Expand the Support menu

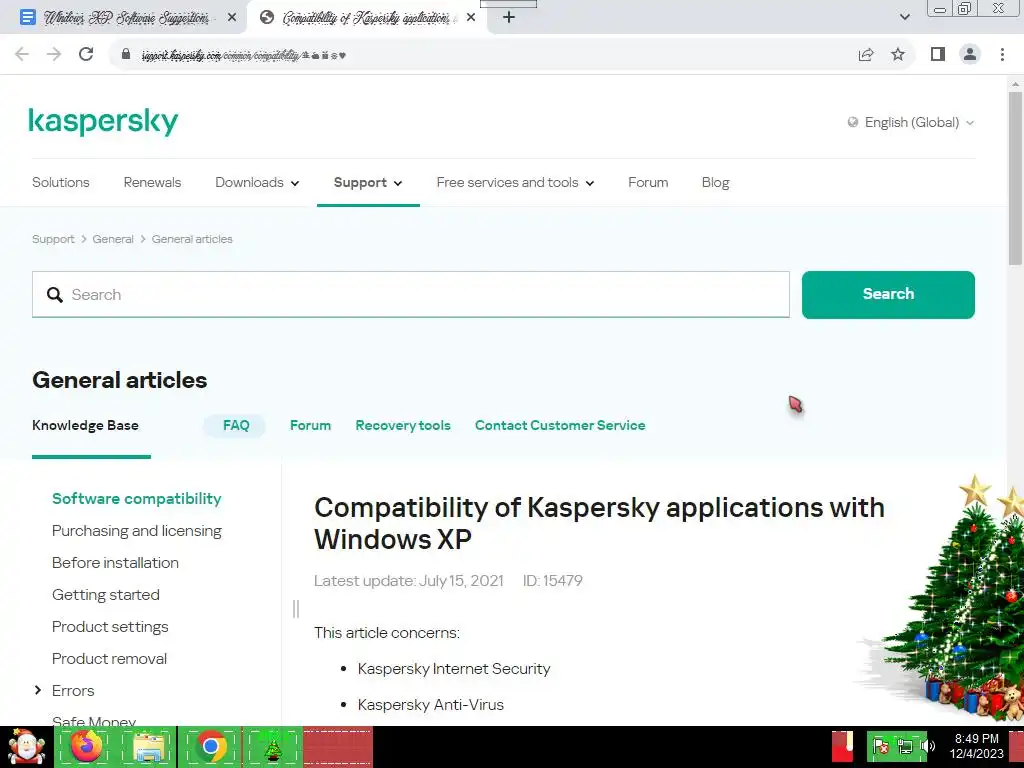click(x=368, y=183)
